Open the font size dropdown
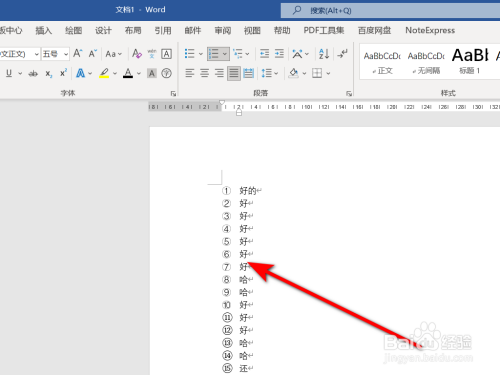Viewport: 500px width, 375px height. tap(66, 54)
